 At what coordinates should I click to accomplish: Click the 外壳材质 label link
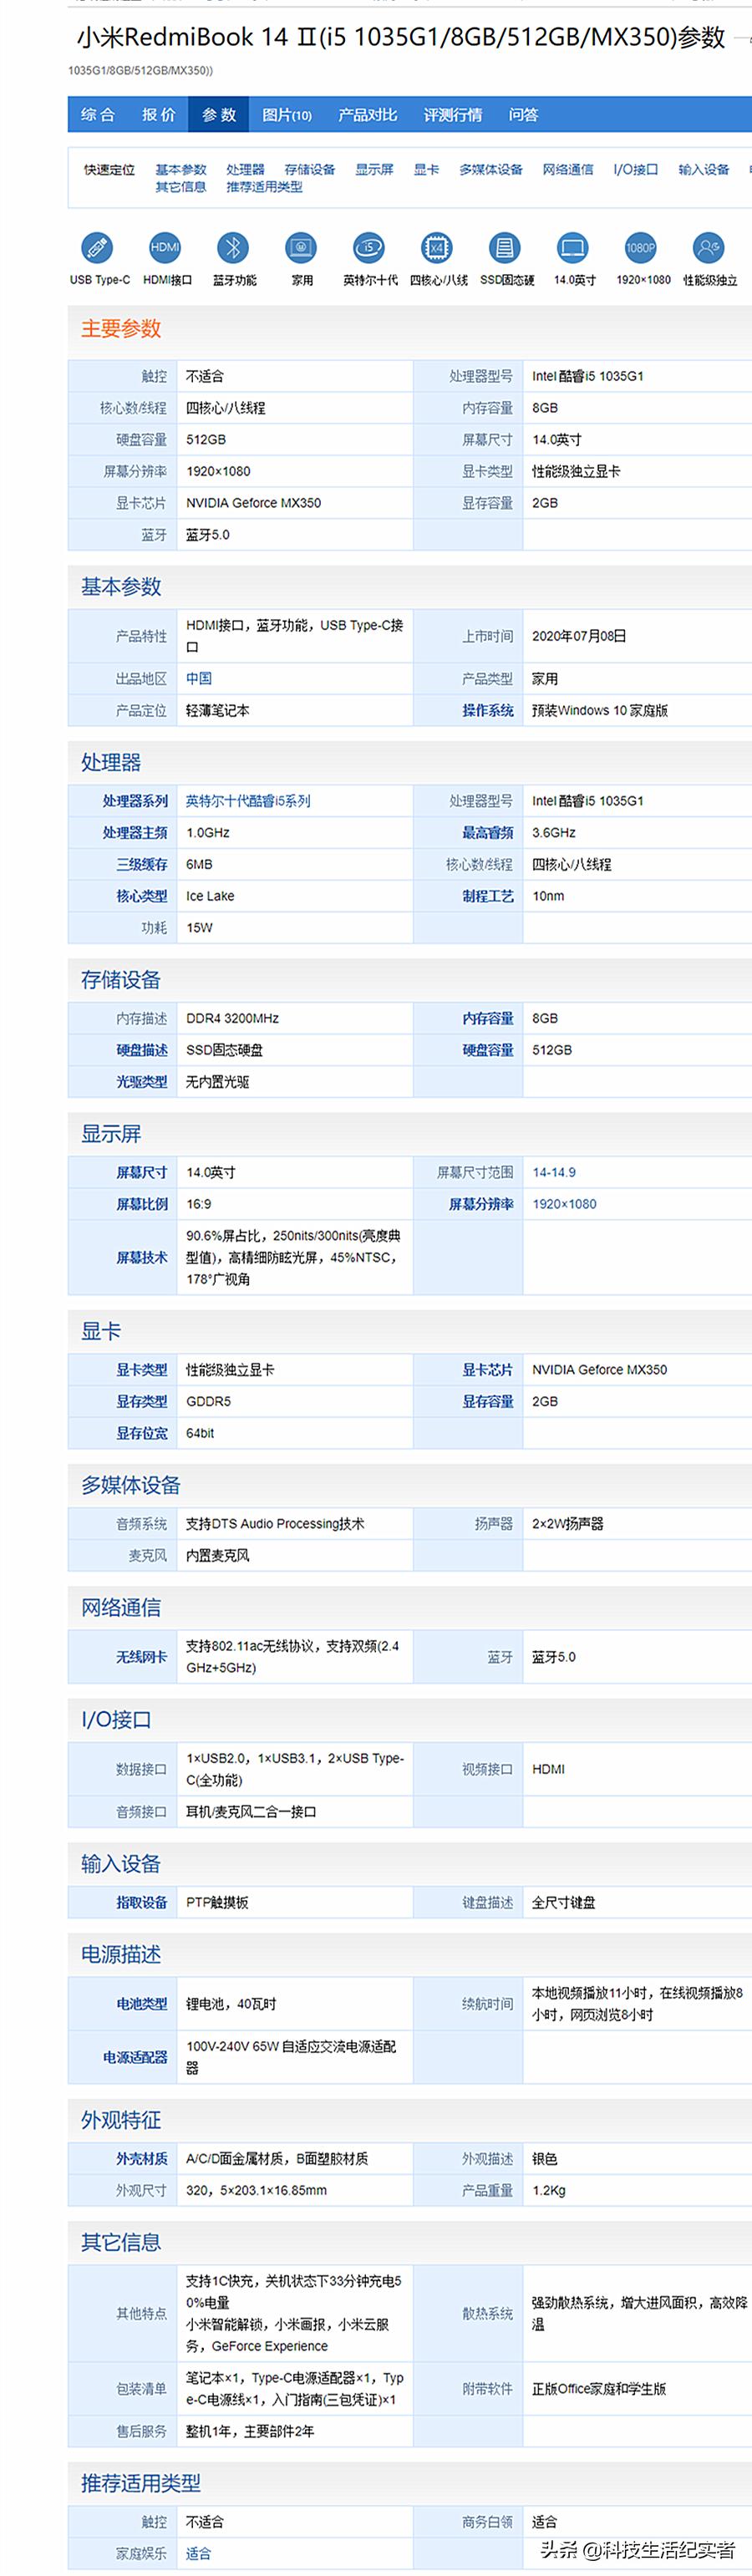(x=141, y=2159)
